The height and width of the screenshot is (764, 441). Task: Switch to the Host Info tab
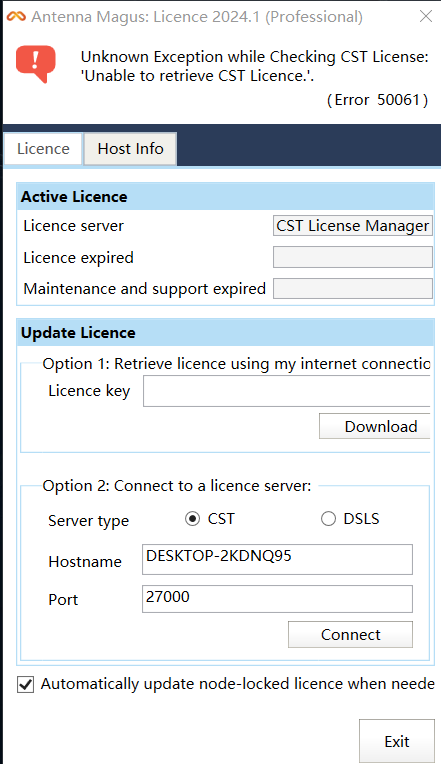(130, 149)
